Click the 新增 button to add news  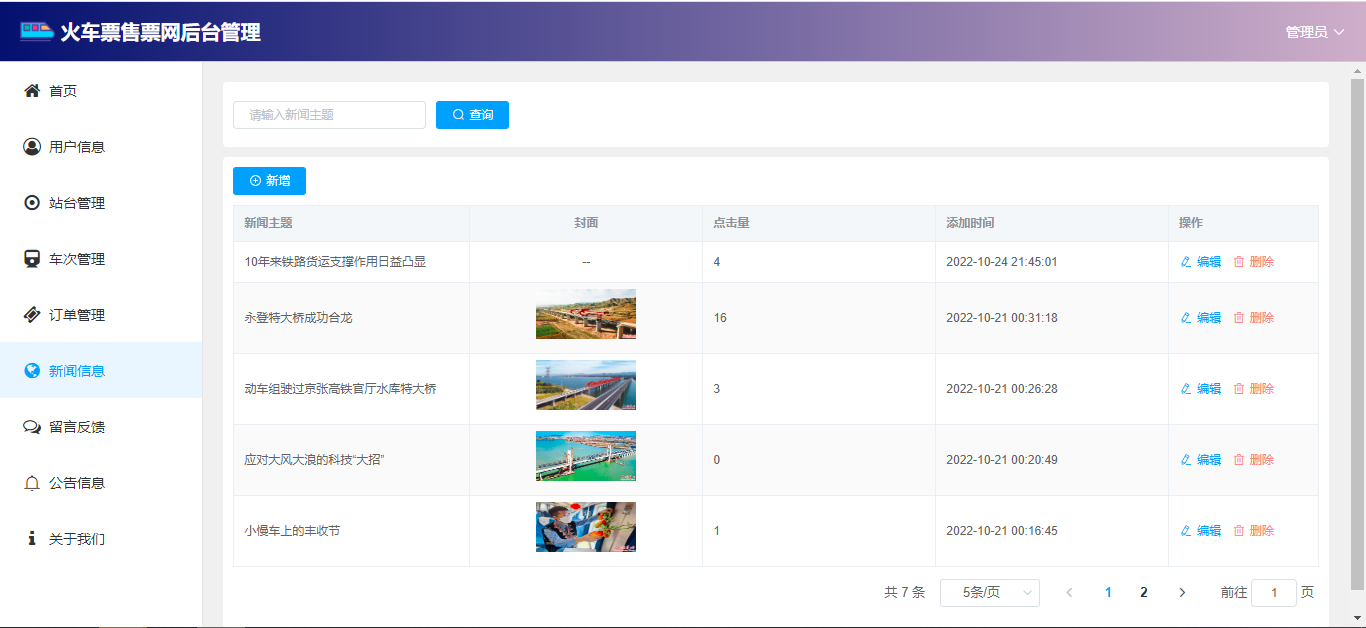pyautogui.click(x=269, y=181)
